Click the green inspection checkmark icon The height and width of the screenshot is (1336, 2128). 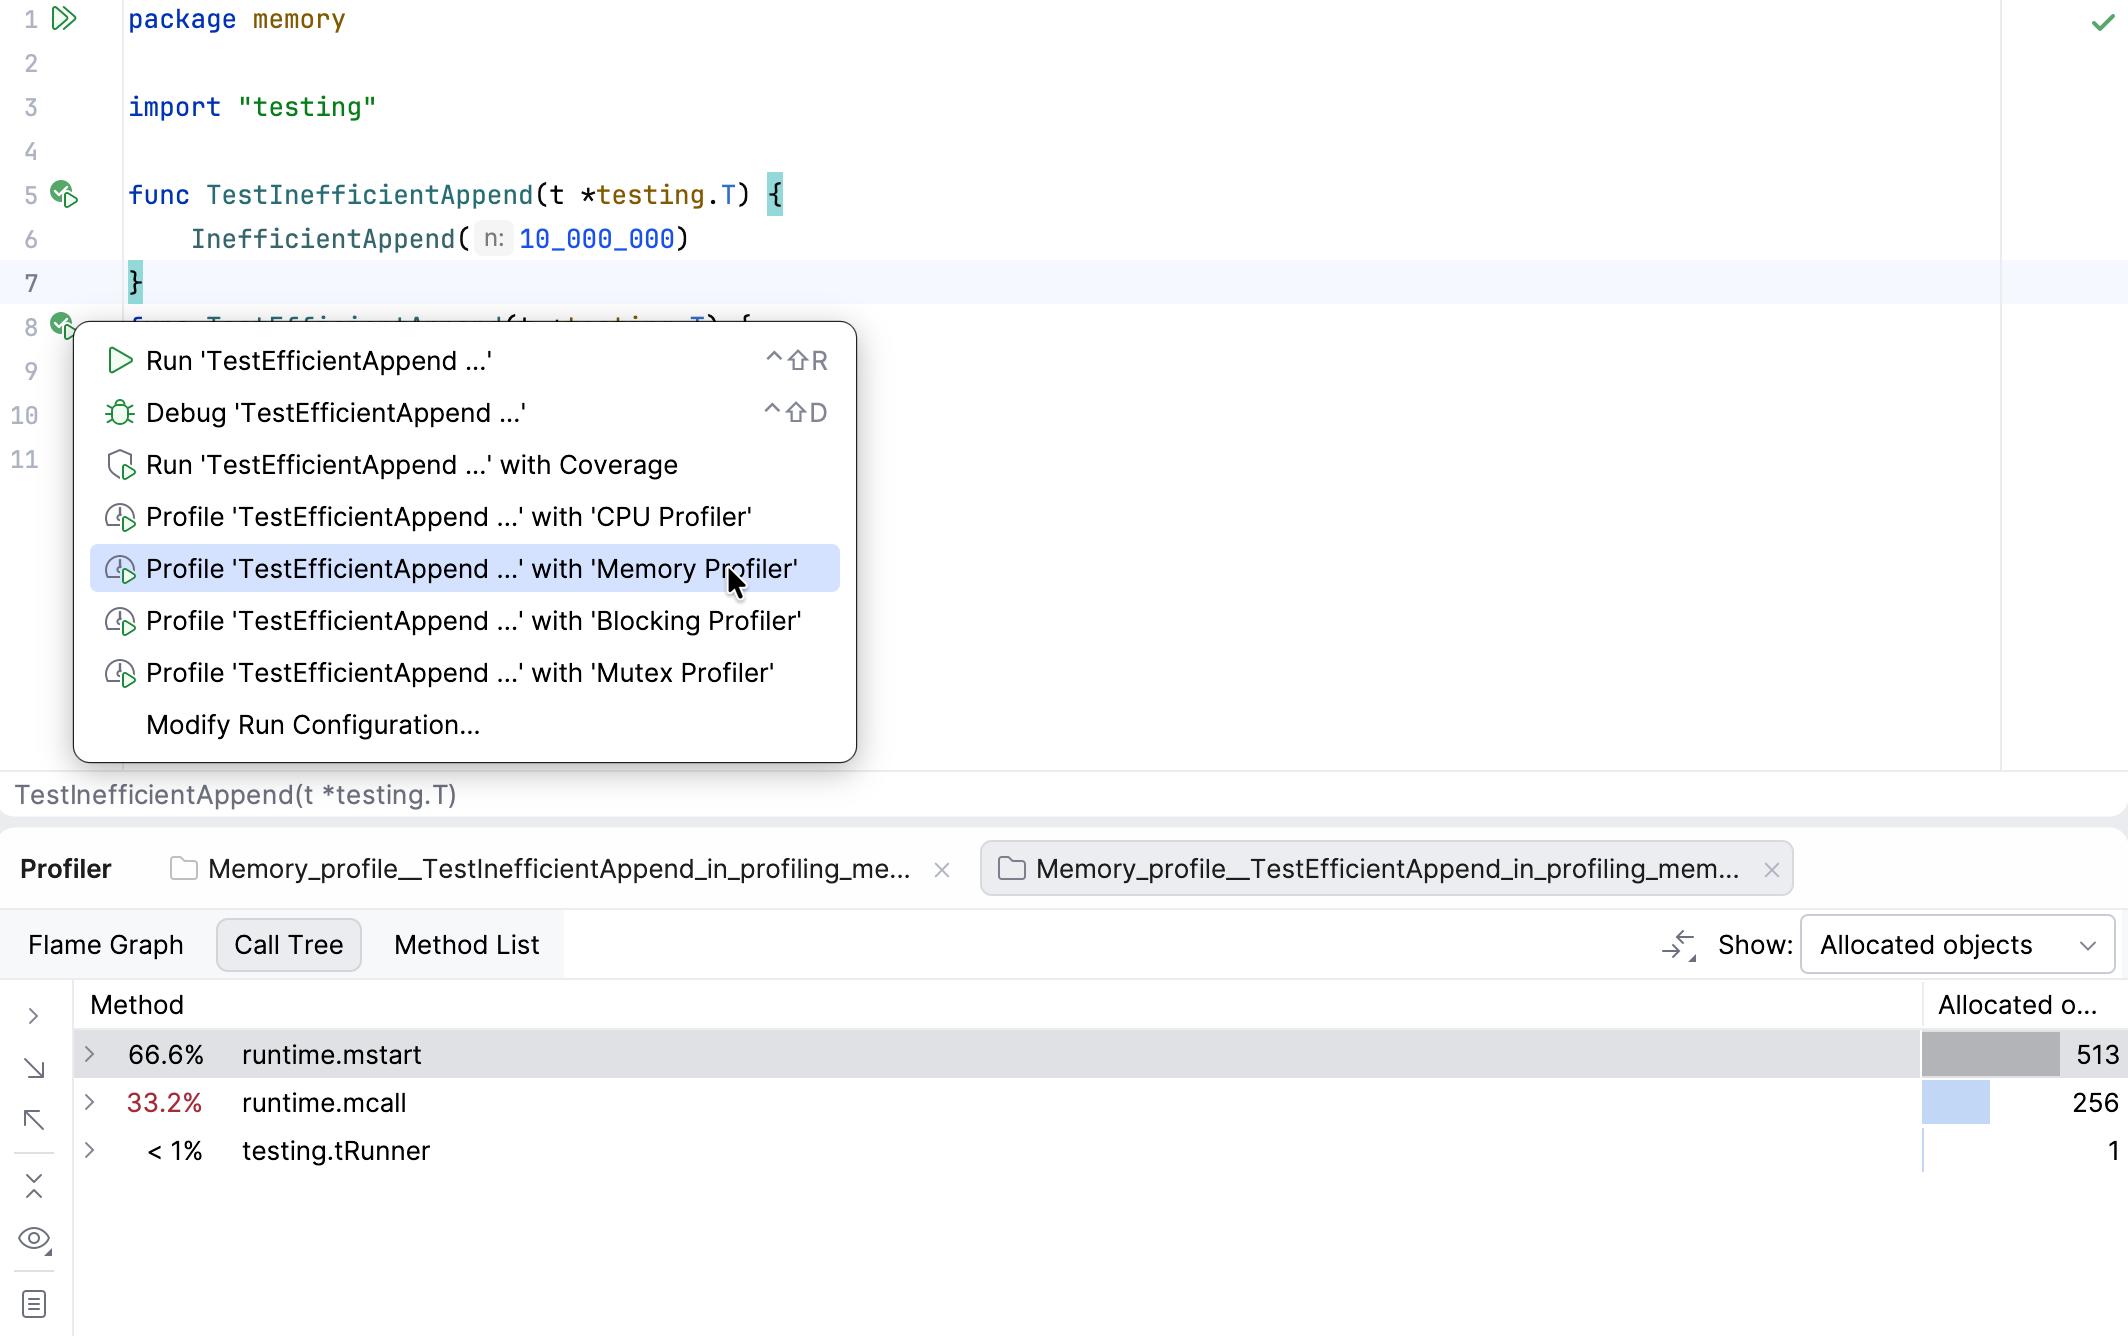coord(2102,22)
